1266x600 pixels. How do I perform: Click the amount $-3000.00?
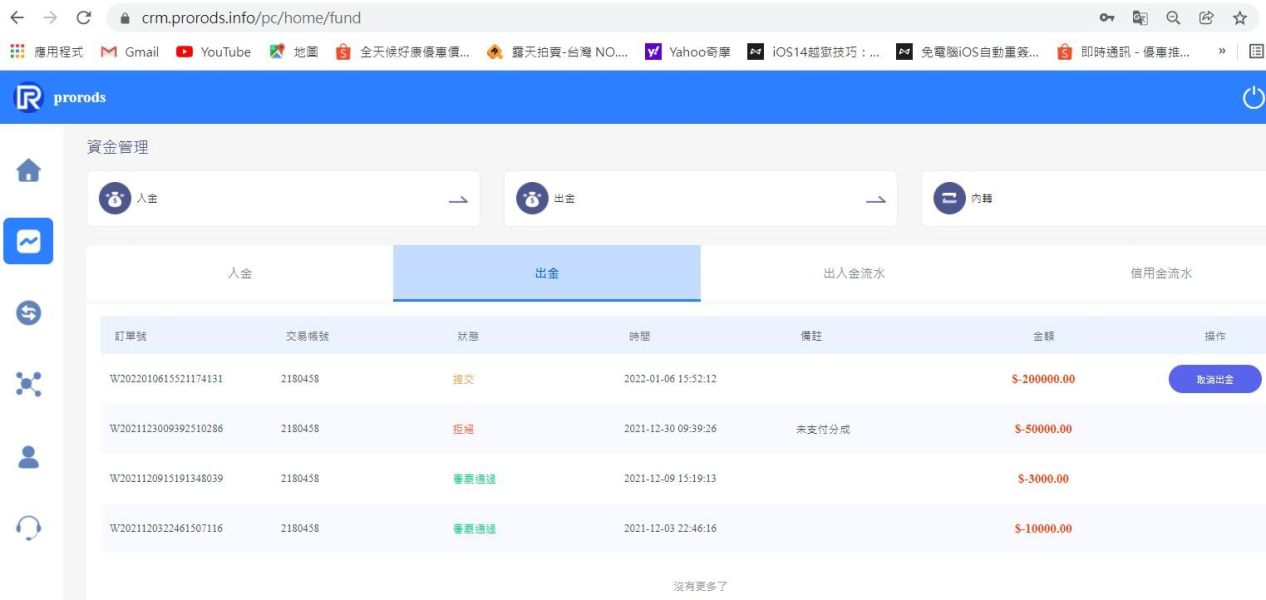[1043, 479]
